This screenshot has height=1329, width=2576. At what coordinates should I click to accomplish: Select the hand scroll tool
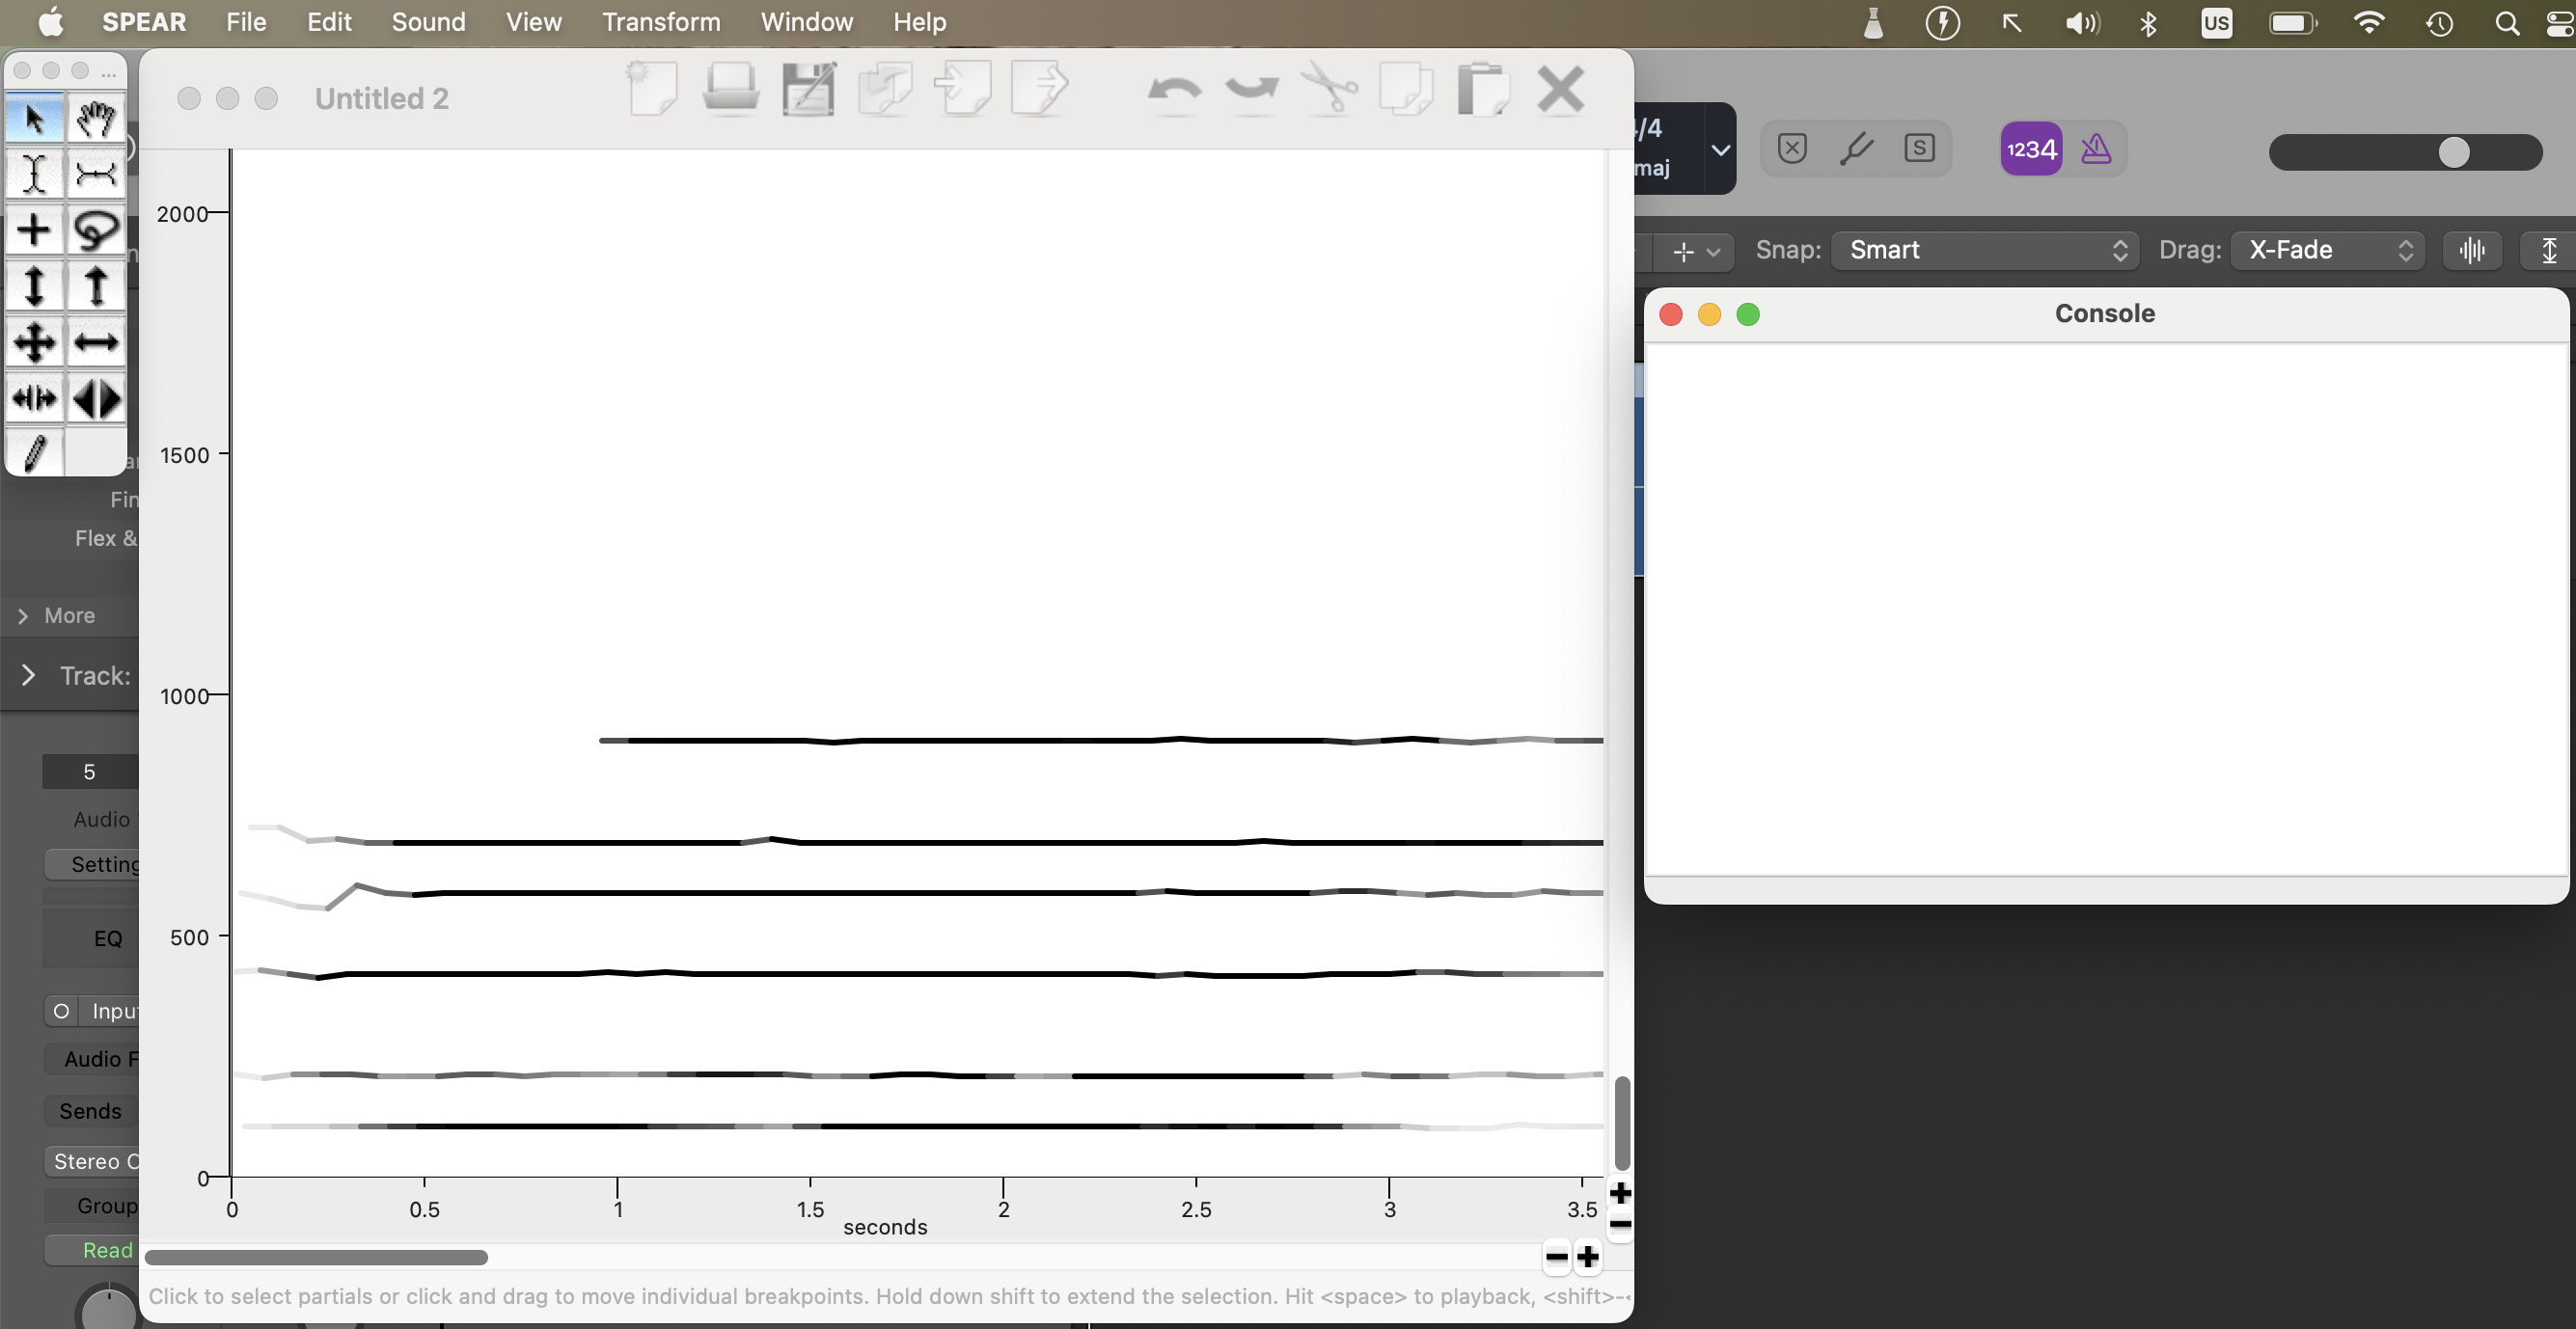[x=96, y=119]
